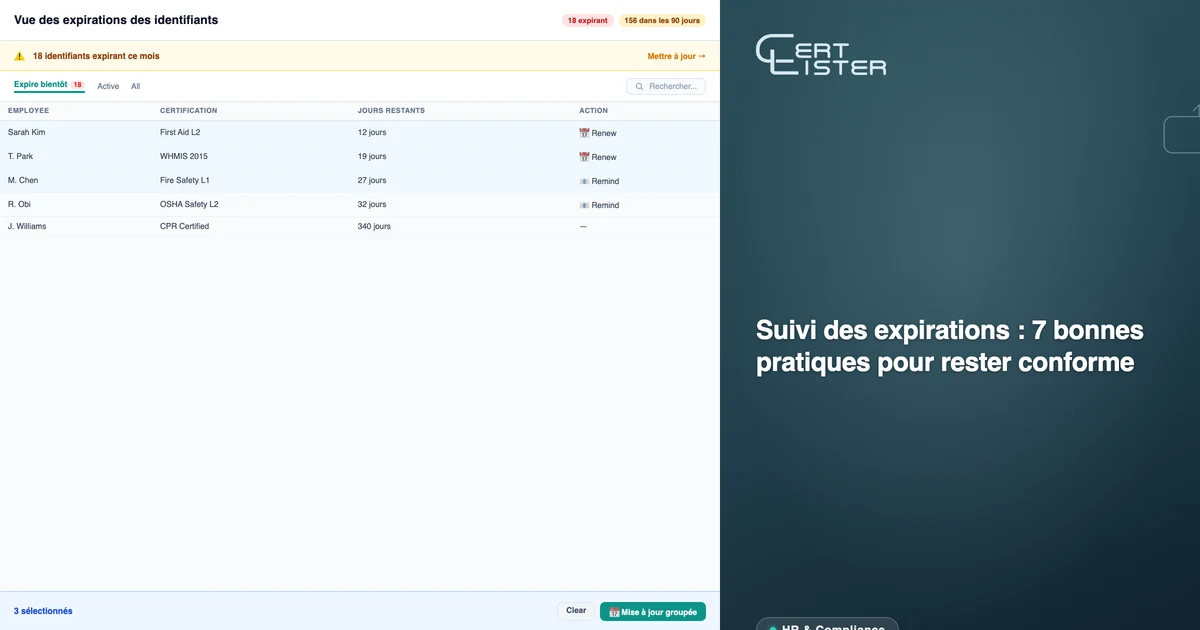Sort by the EMPLOYEE column header
The width and height of the screenshot is (1200, 630).
[x=28, y=110]
